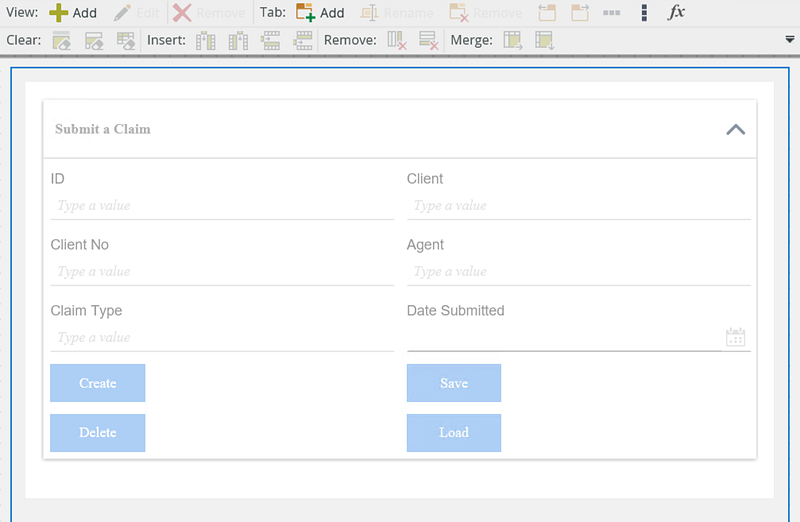Open the toolbar overflow dropdown arrow
Viewport: 800px width, 522px height.
pos(790,39)
